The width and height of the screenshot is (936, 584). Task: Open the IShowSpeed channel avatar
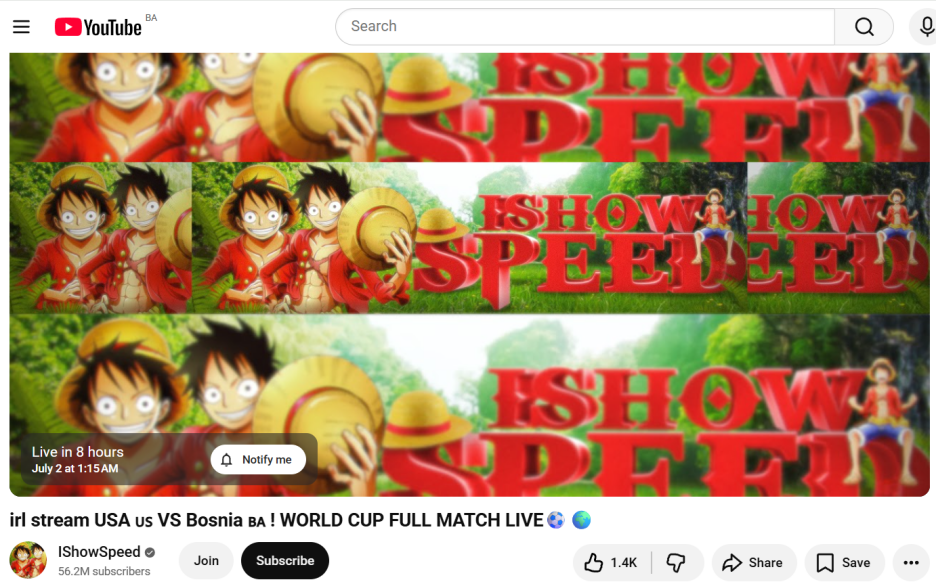[27, 560]
